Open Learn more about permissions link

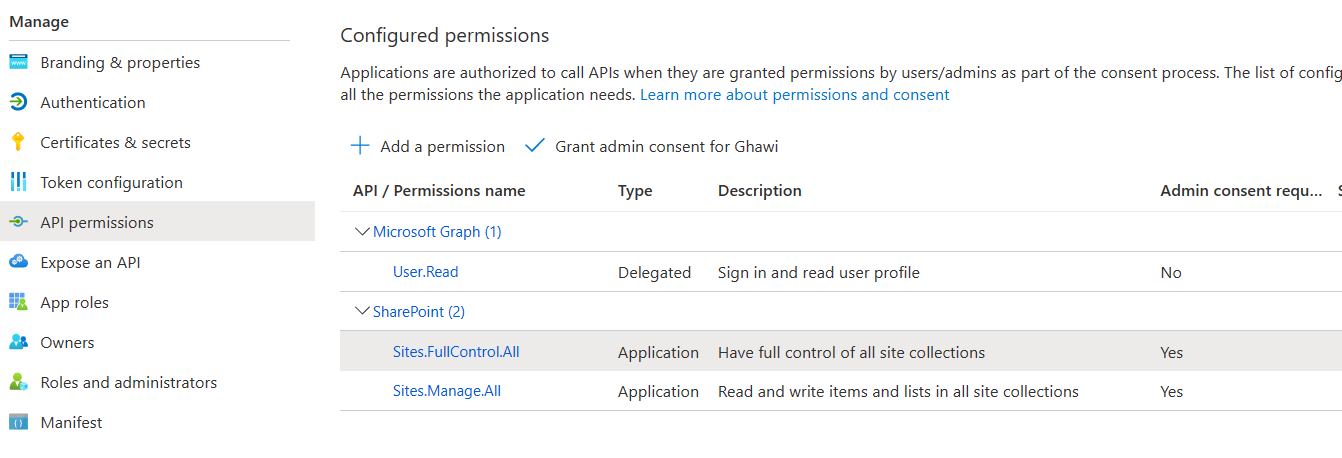tap(794, 95)
